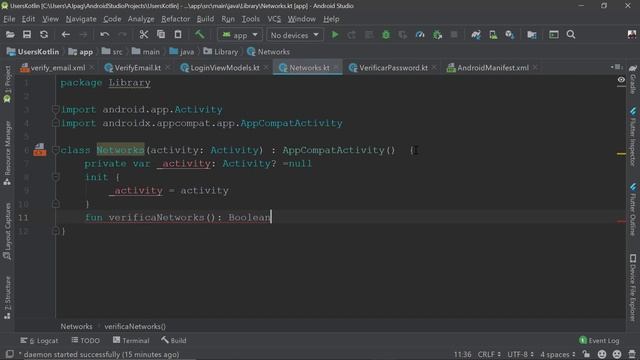The height and width of the screenshot is (360, 640).
Task: Open the No devices dropdown
Action: 294,35
